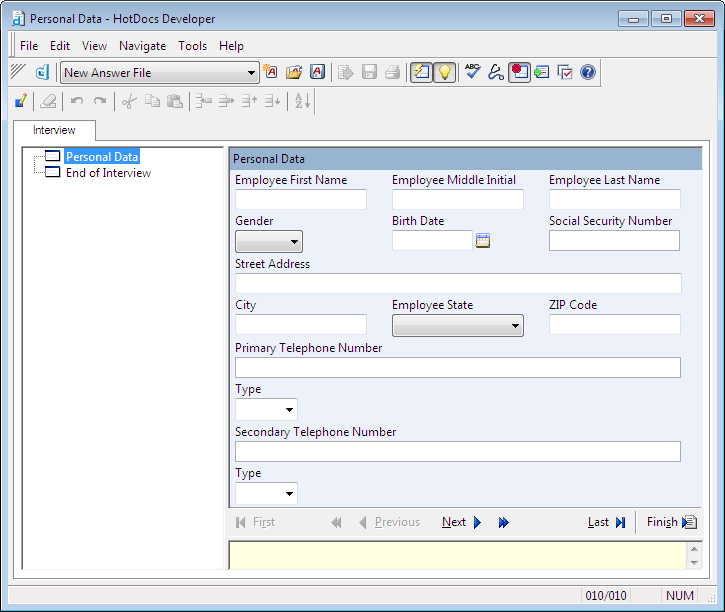This screenshot has width=725, height=612.
Task: Click Finish to end the interview
Action: click(x=671, y=522)
